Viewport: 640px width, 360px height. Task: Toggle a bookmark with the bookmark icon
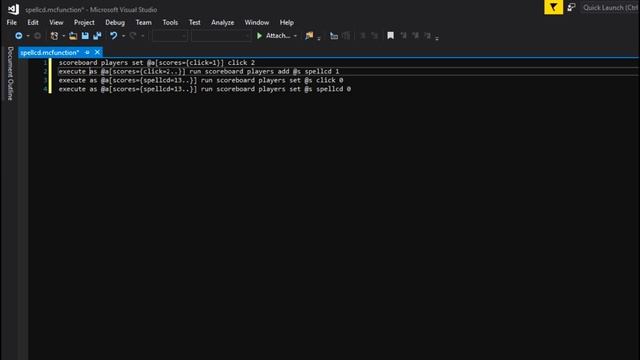tap(391, 36)
